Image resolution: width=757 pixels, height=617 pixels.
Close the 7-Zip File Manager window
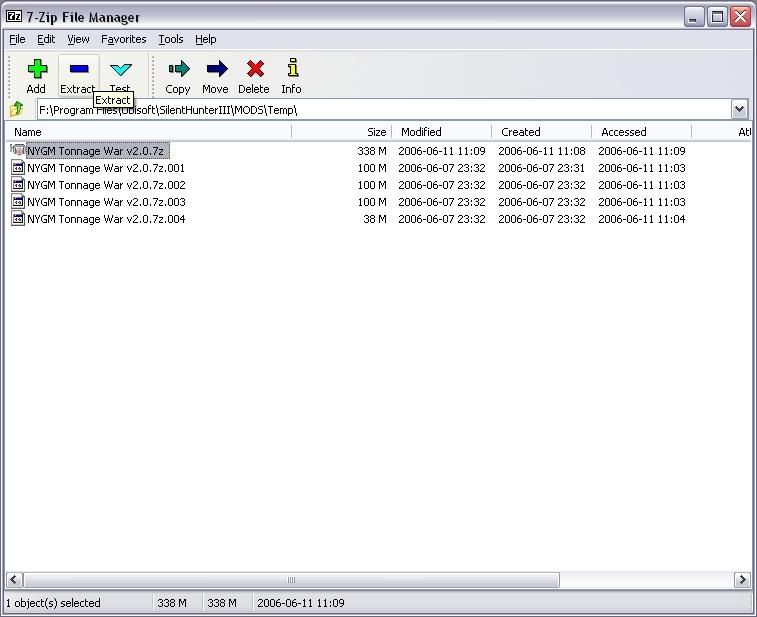[740, 17]
